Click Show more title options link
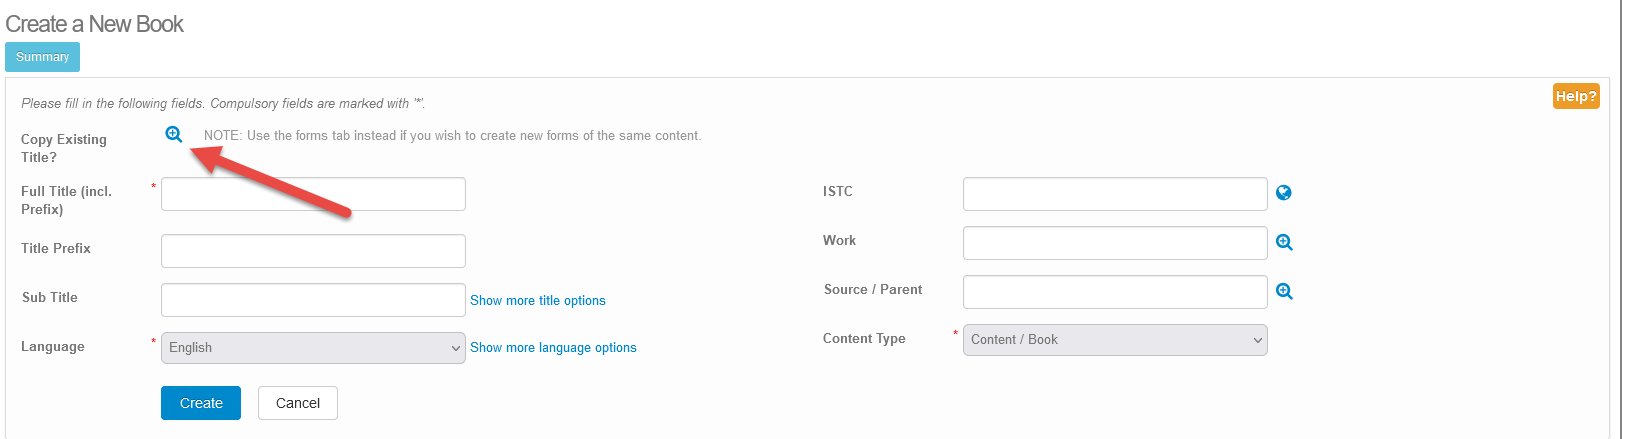The height and width of the screenshot is (439, 1625). pyautogui.click(x=538, y=300)
